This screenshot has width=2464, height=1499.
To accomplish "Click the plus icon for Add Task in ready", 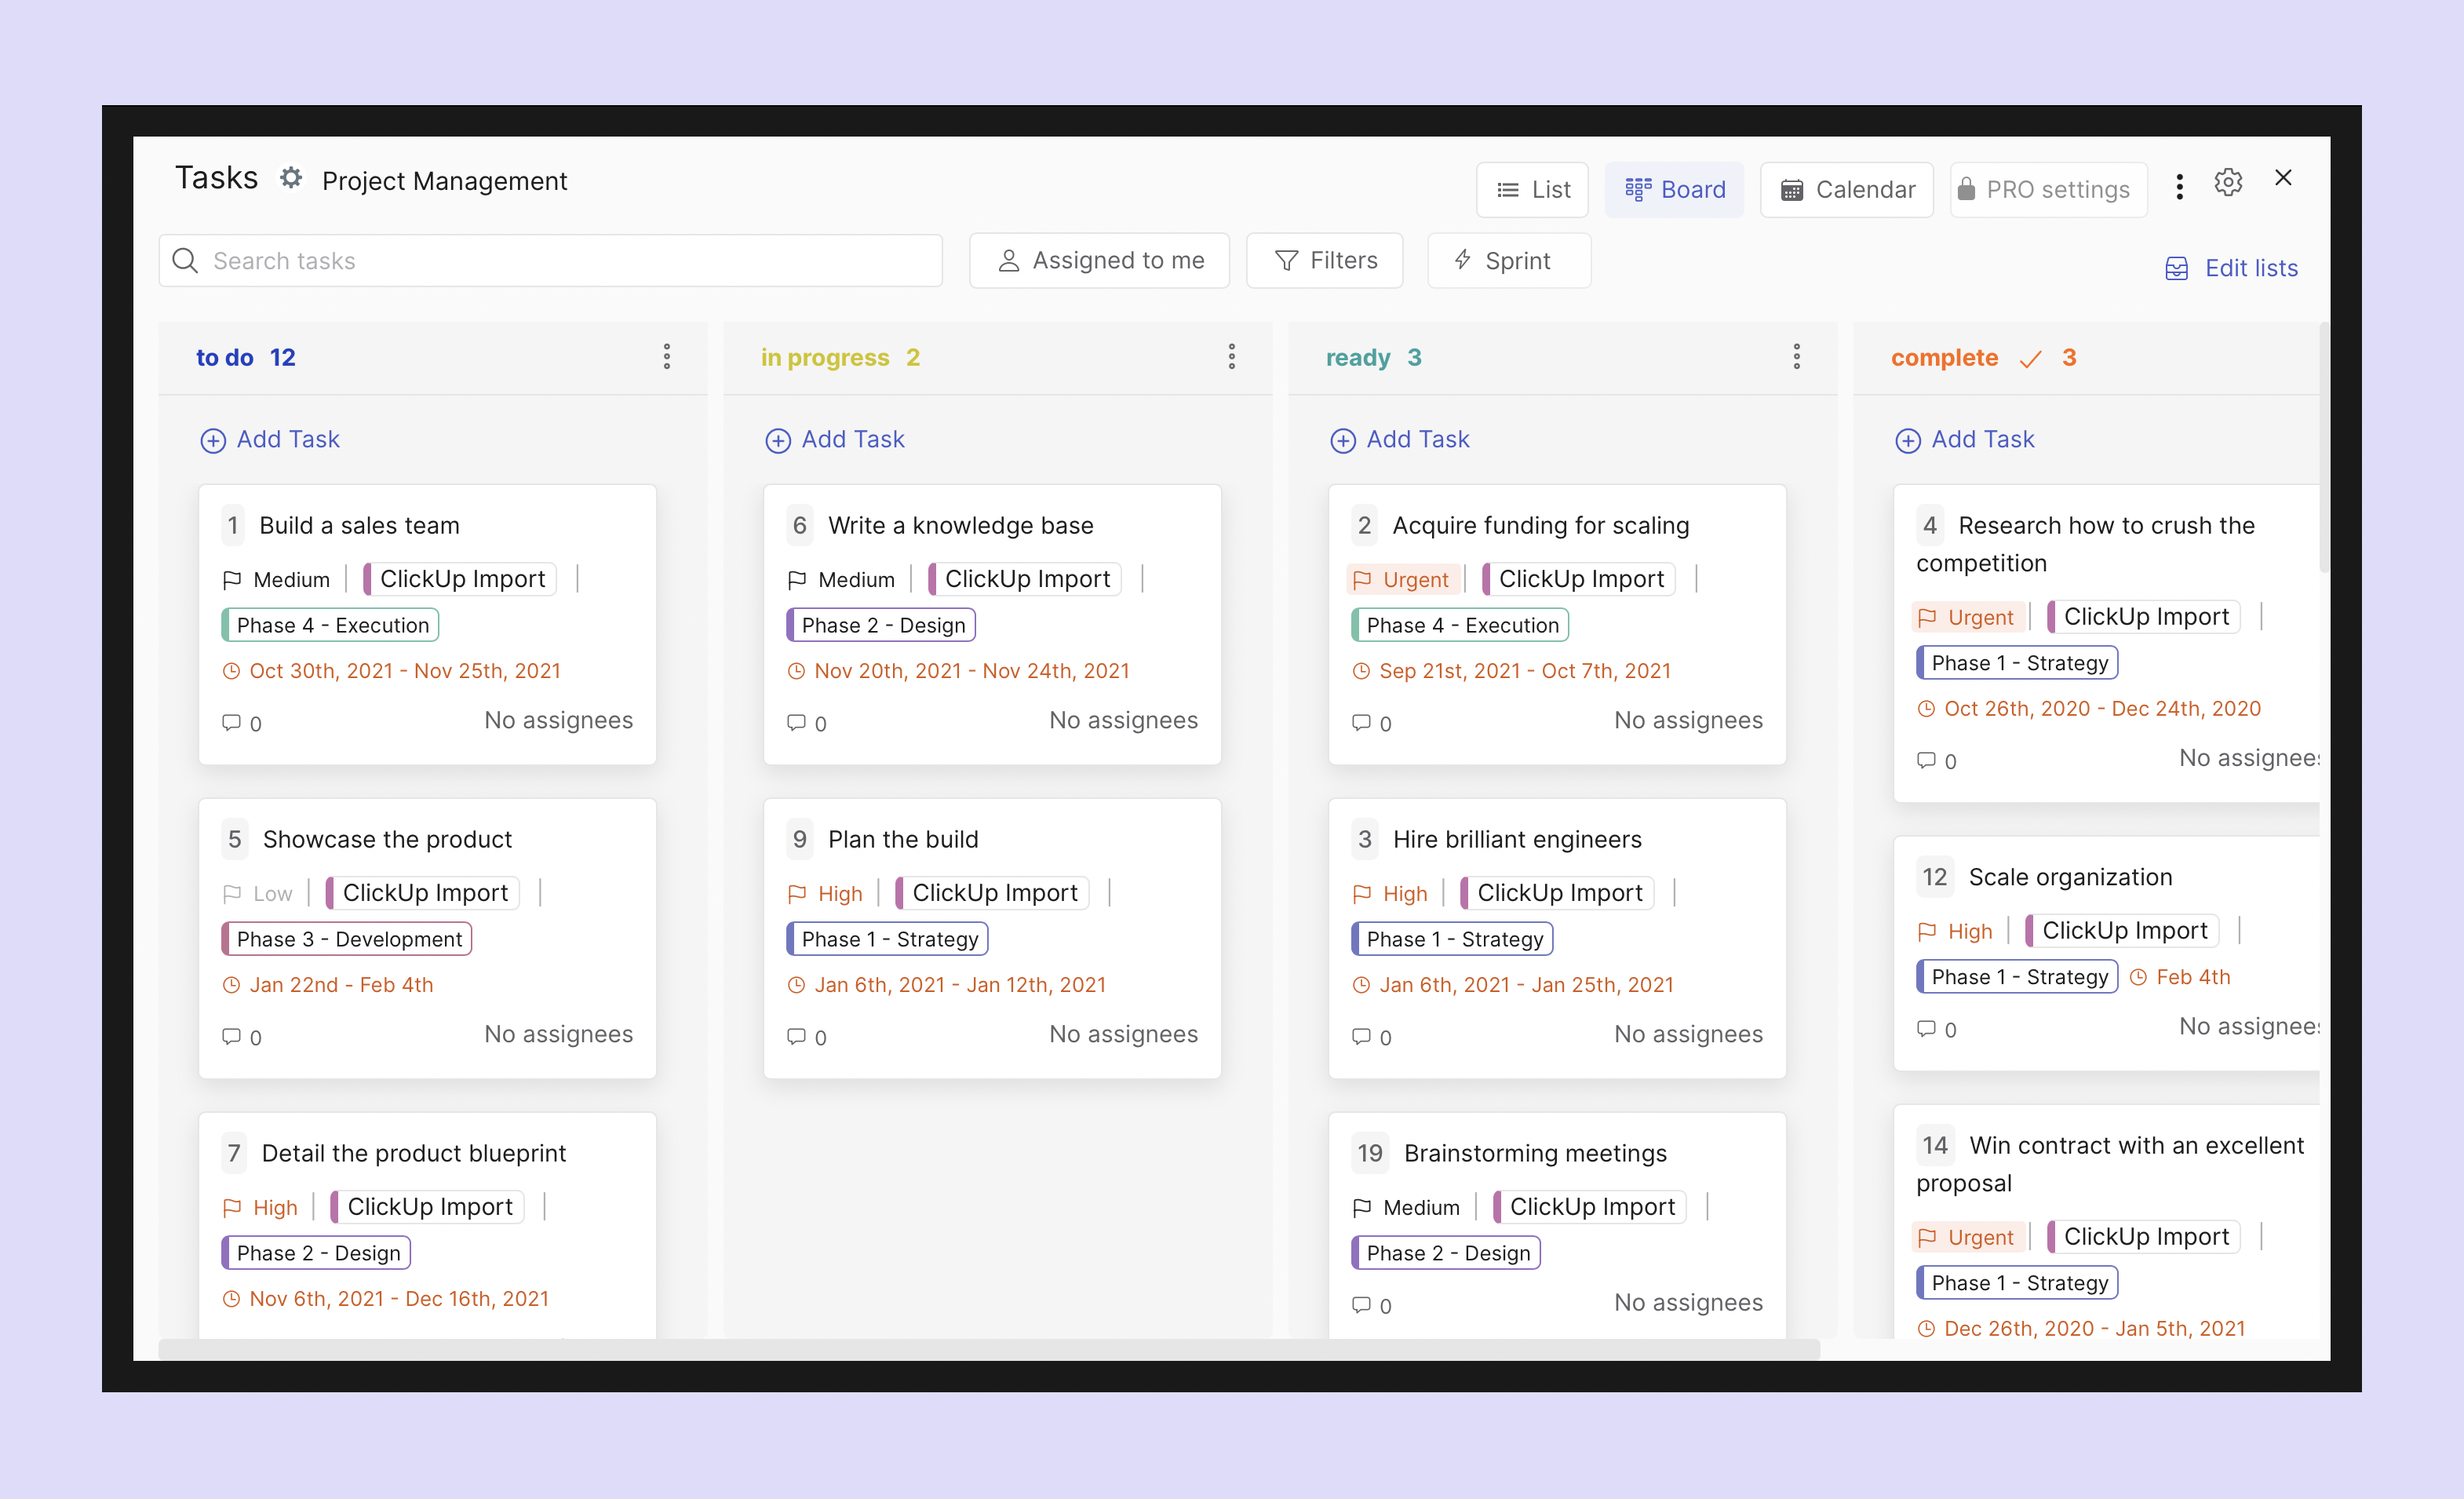I will click(x=1342, y=440).
